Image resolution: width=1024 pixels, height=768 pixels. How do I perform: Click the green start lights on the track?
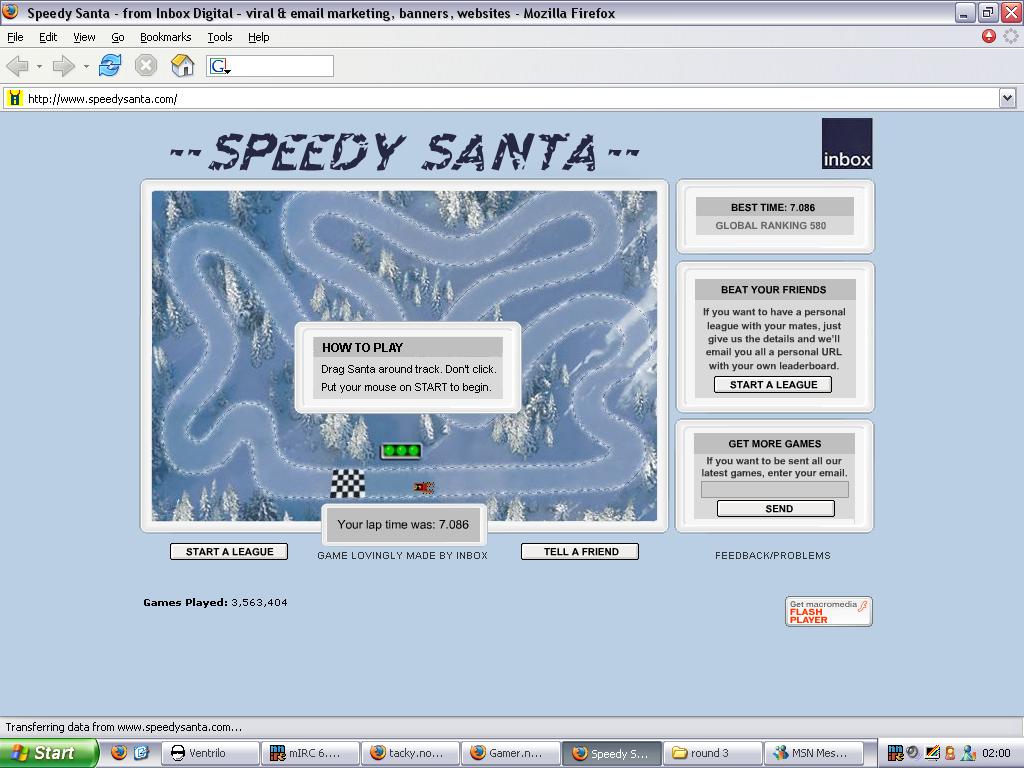click(x=401, y=451)
